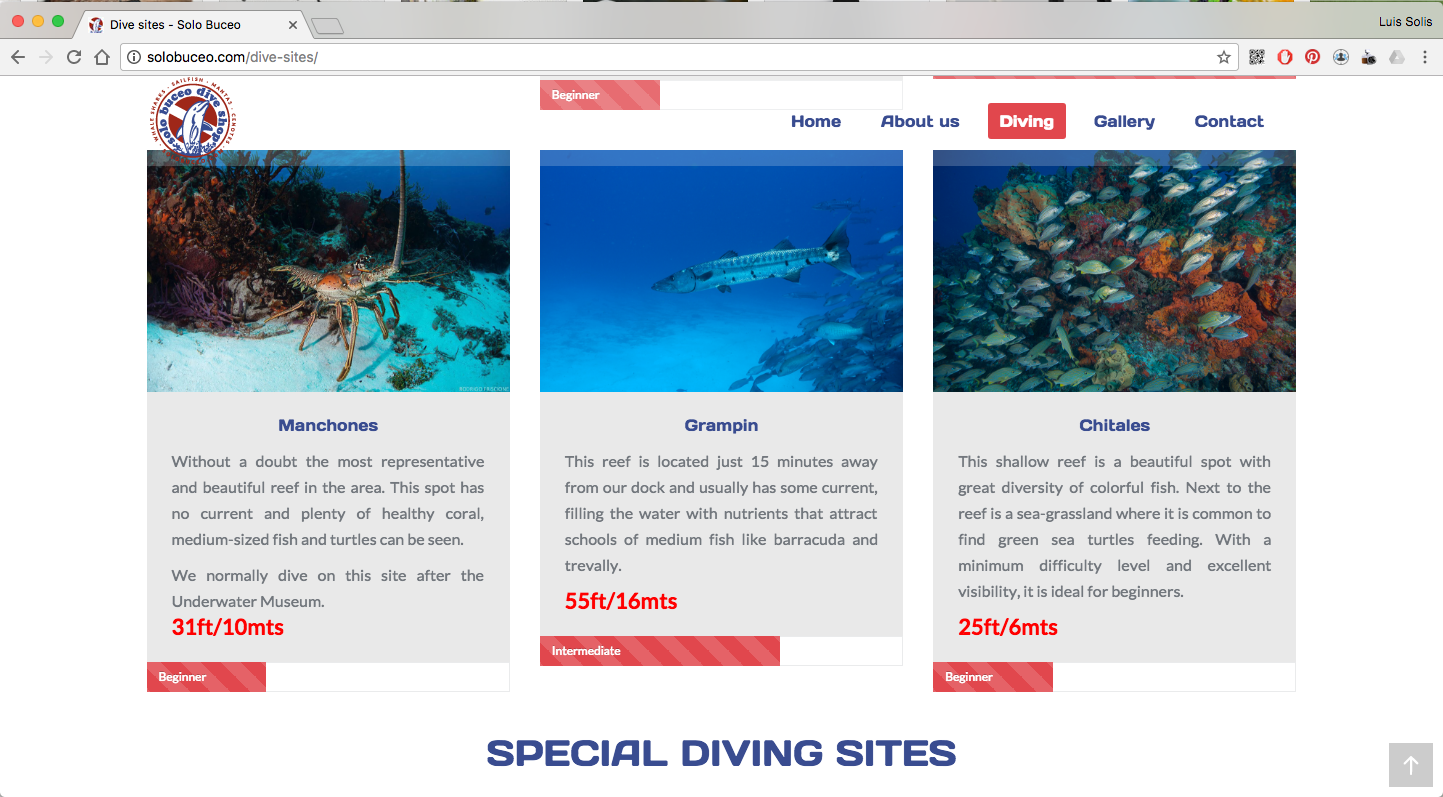Open the AdBlock stop-hand extension
The height and width of the screenshot is (797, 1443).
(x=1285, y=57)
